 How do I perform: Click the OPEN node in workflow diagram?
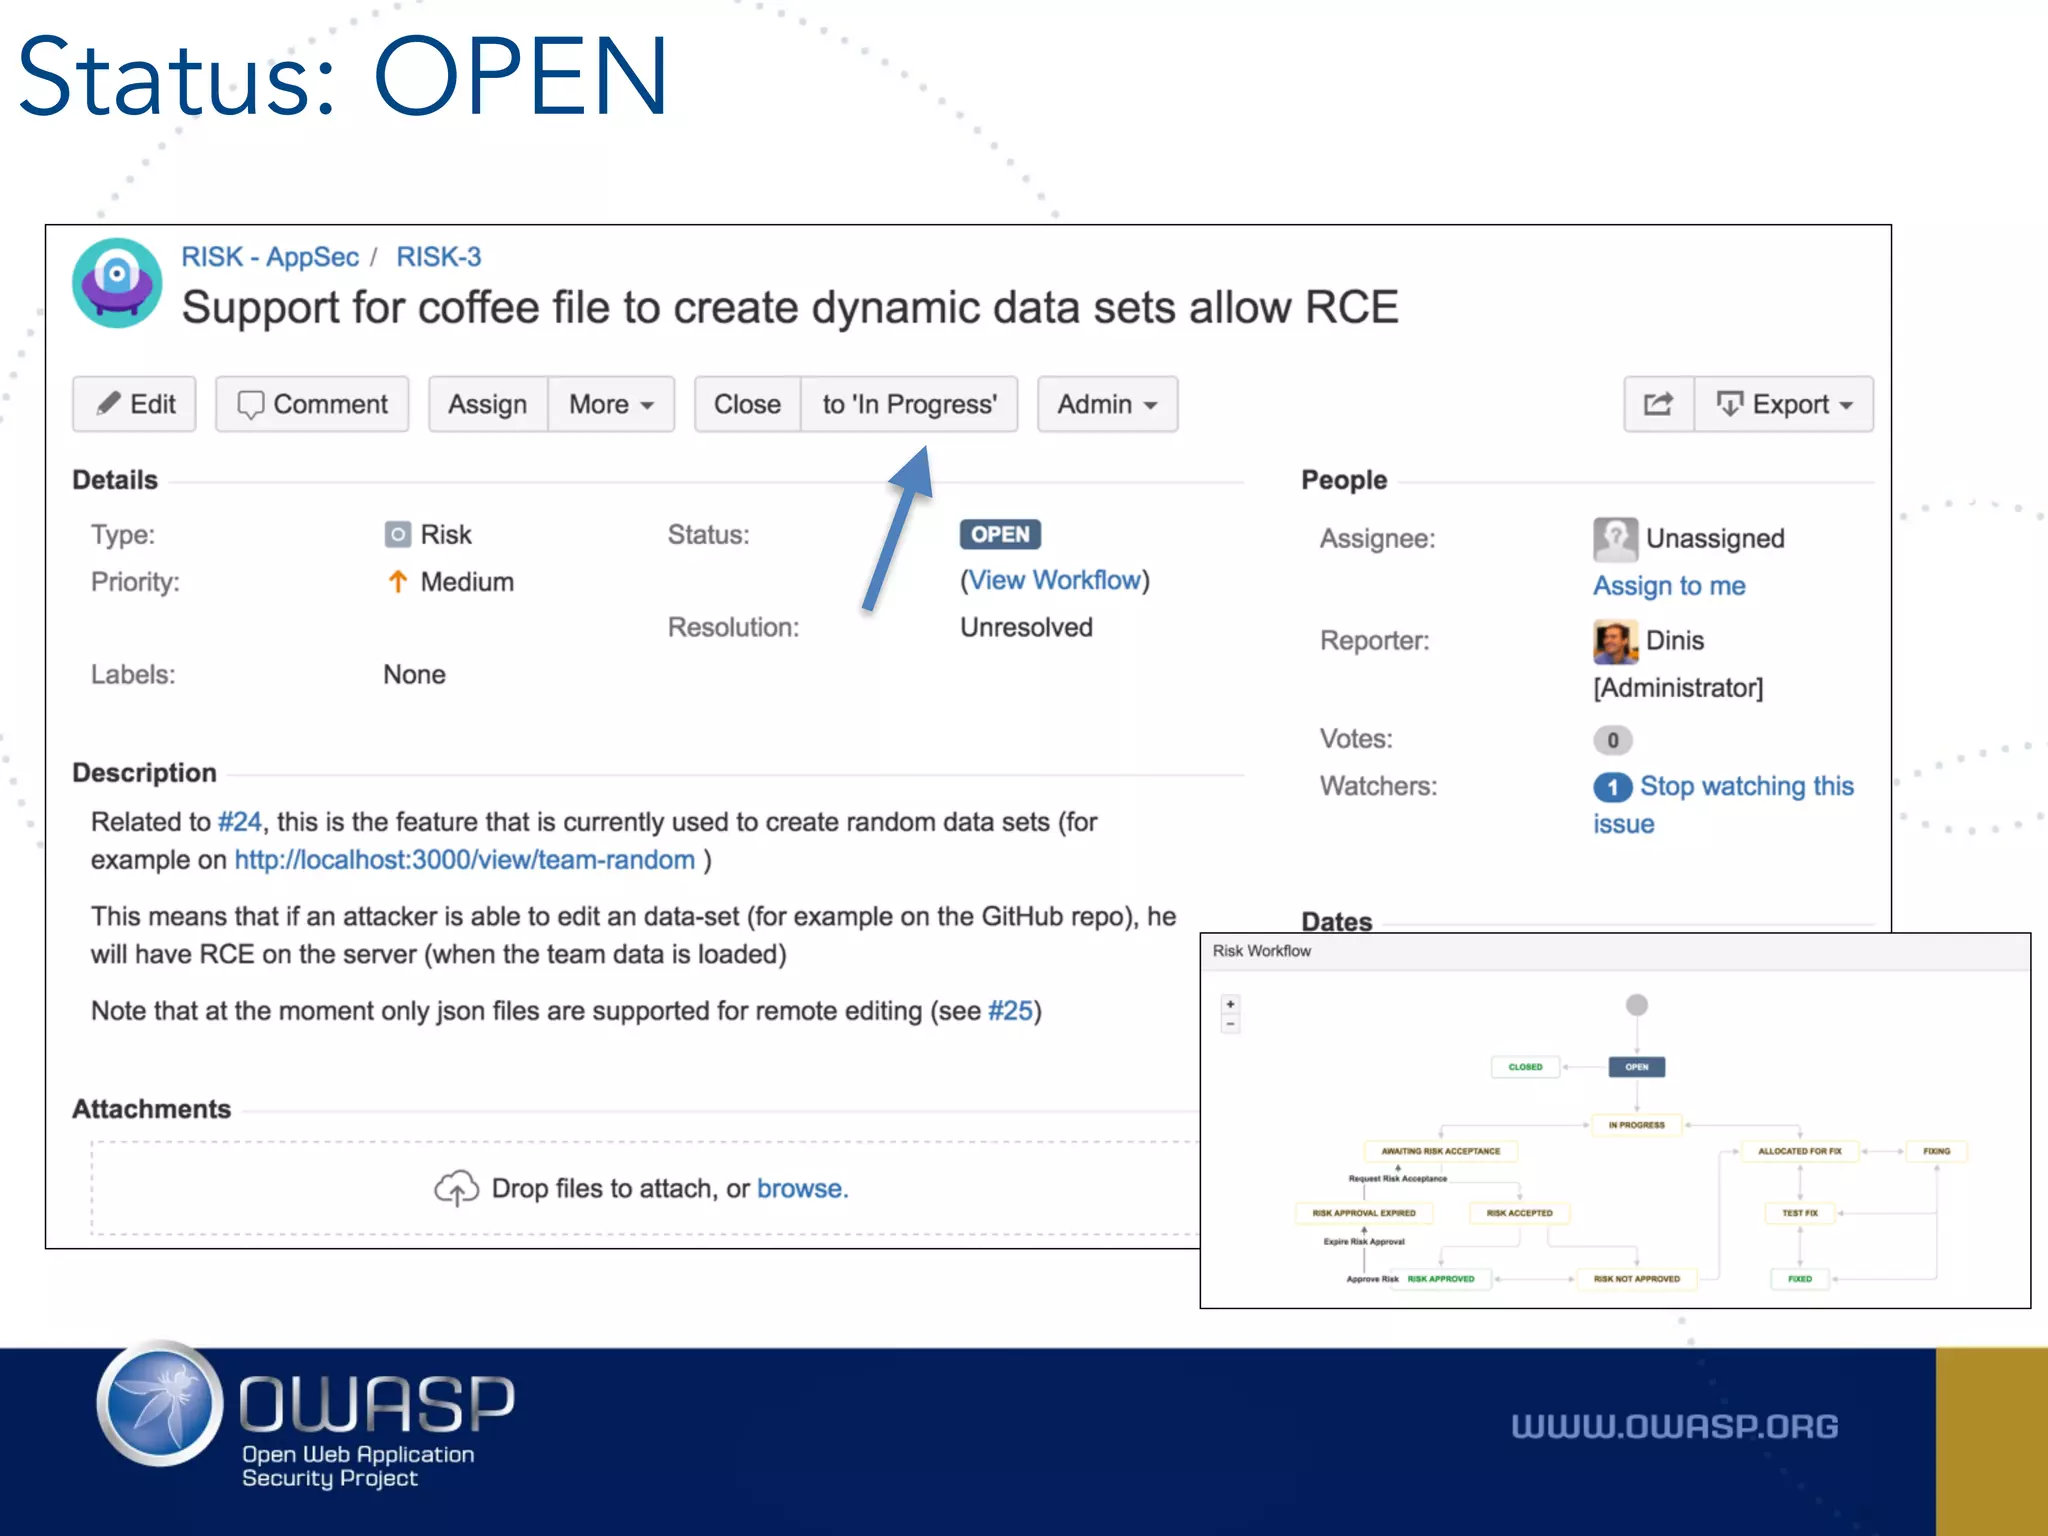(x=1636, y=1067)
